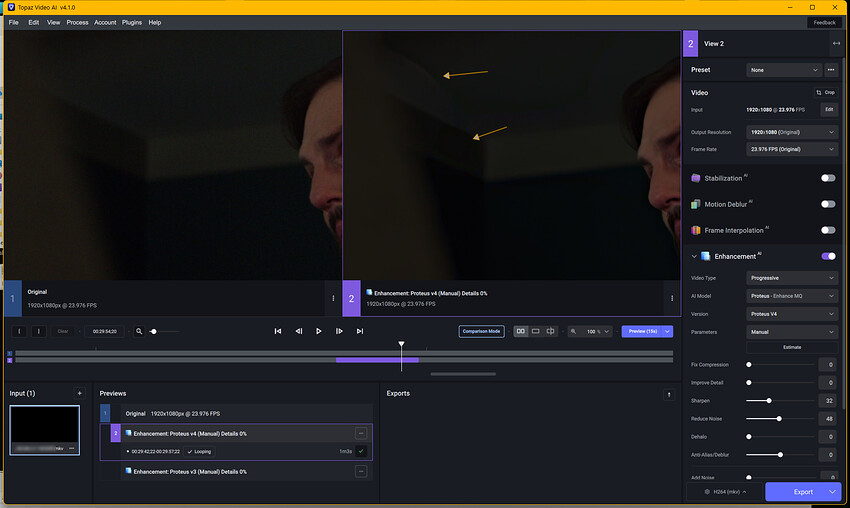Open the AI Model dropdown
The image size is (850, 508).
(792, 296)
